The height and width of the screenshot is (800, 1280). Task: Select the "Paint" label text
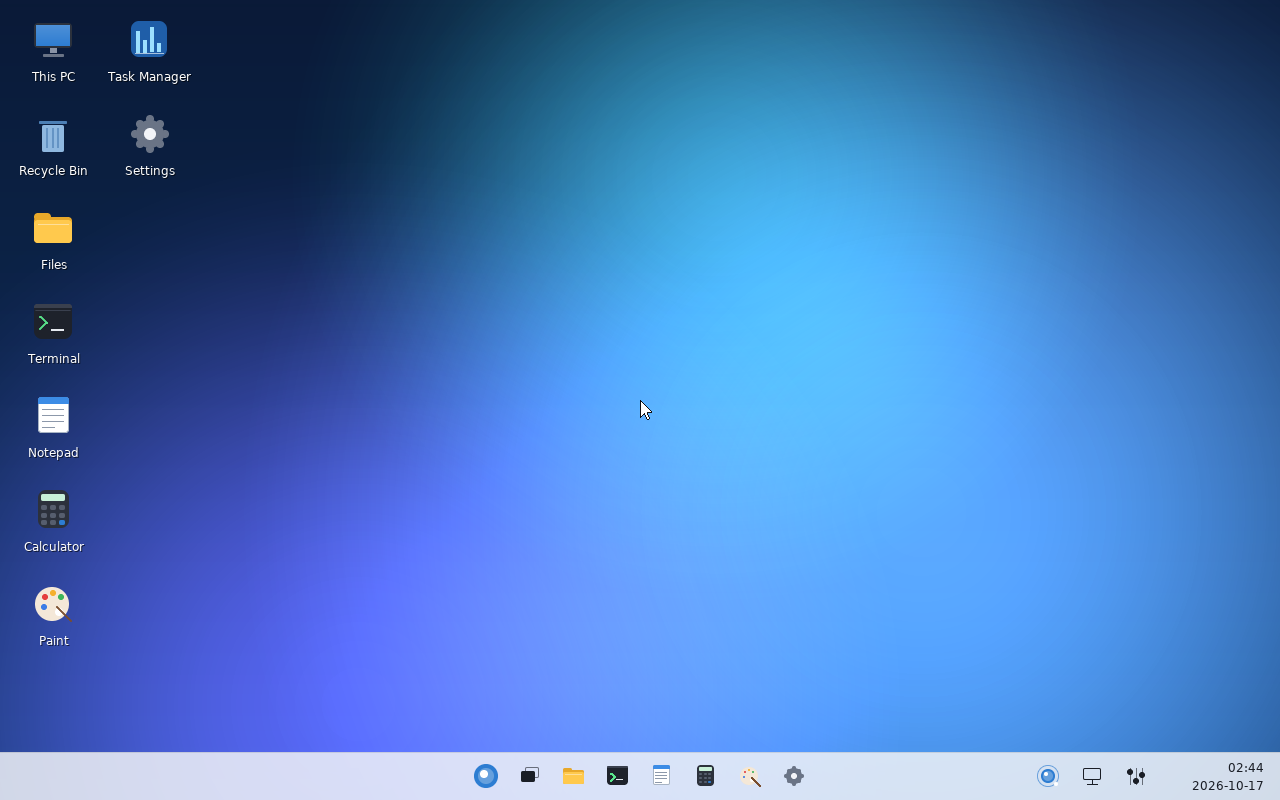pos(53,641)
